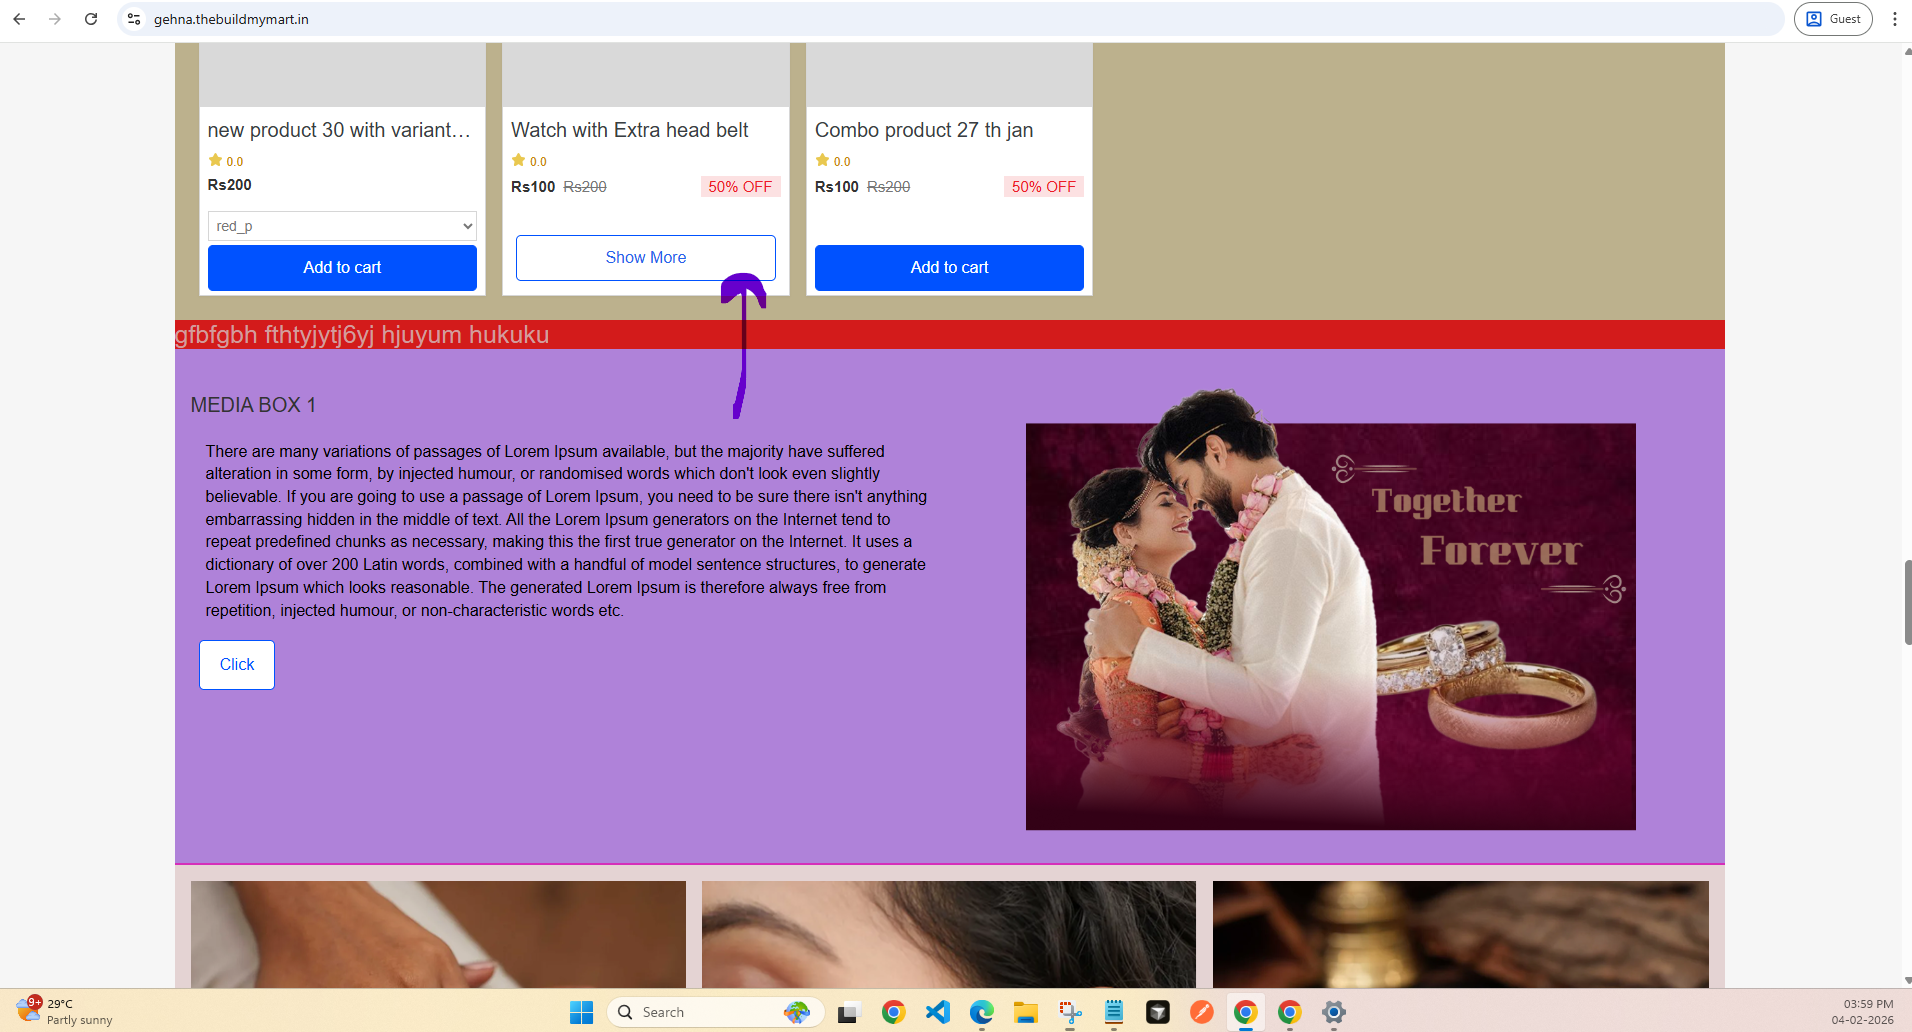1912x1032 pixels.
Task: Click the page vertical scrollbar thumb
Action: tap(1907, 602)
